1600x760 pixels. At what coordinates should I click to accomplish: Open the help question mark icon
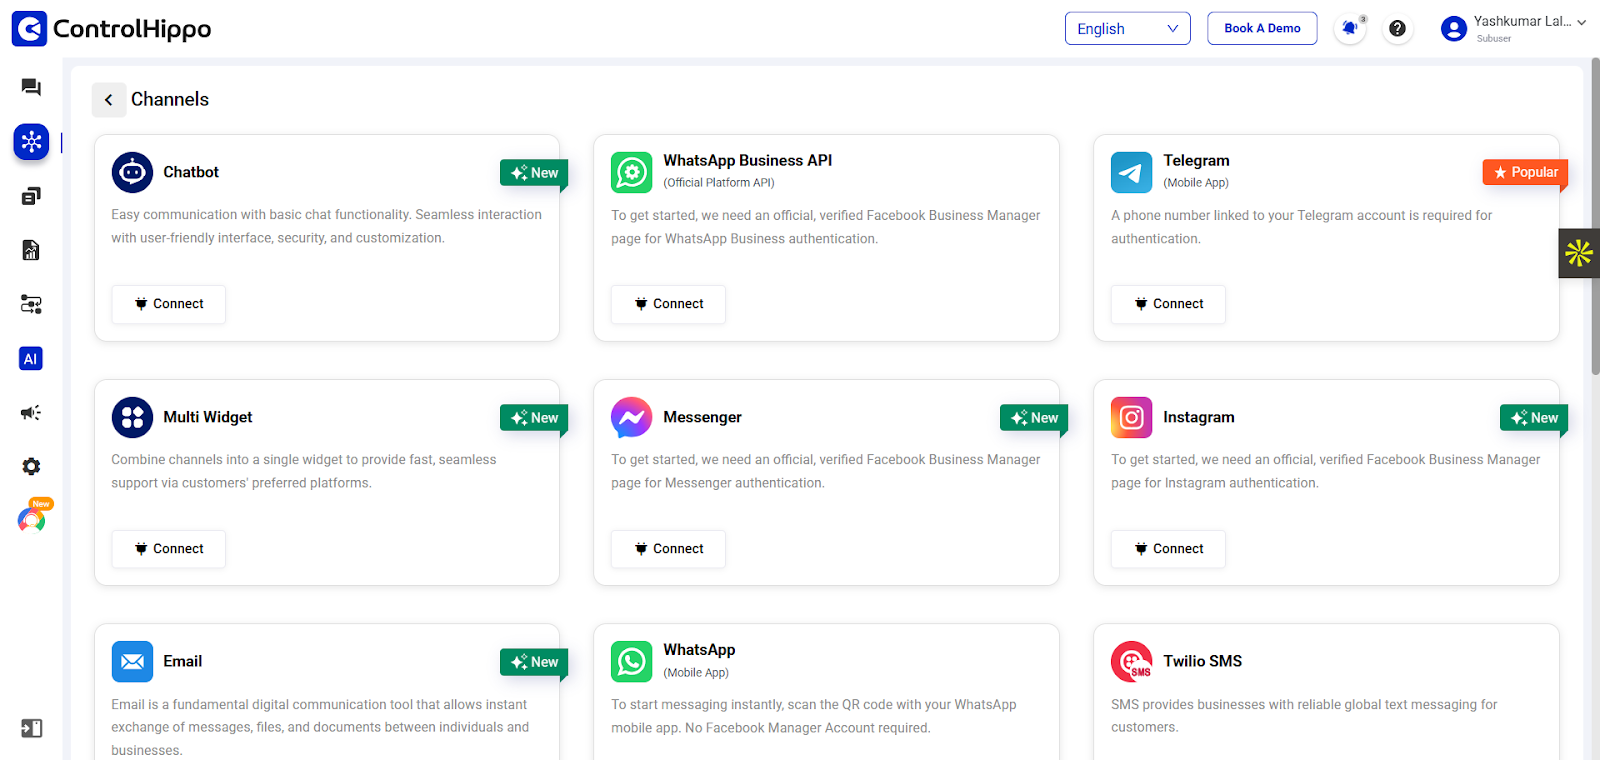tap(1398, 29)
